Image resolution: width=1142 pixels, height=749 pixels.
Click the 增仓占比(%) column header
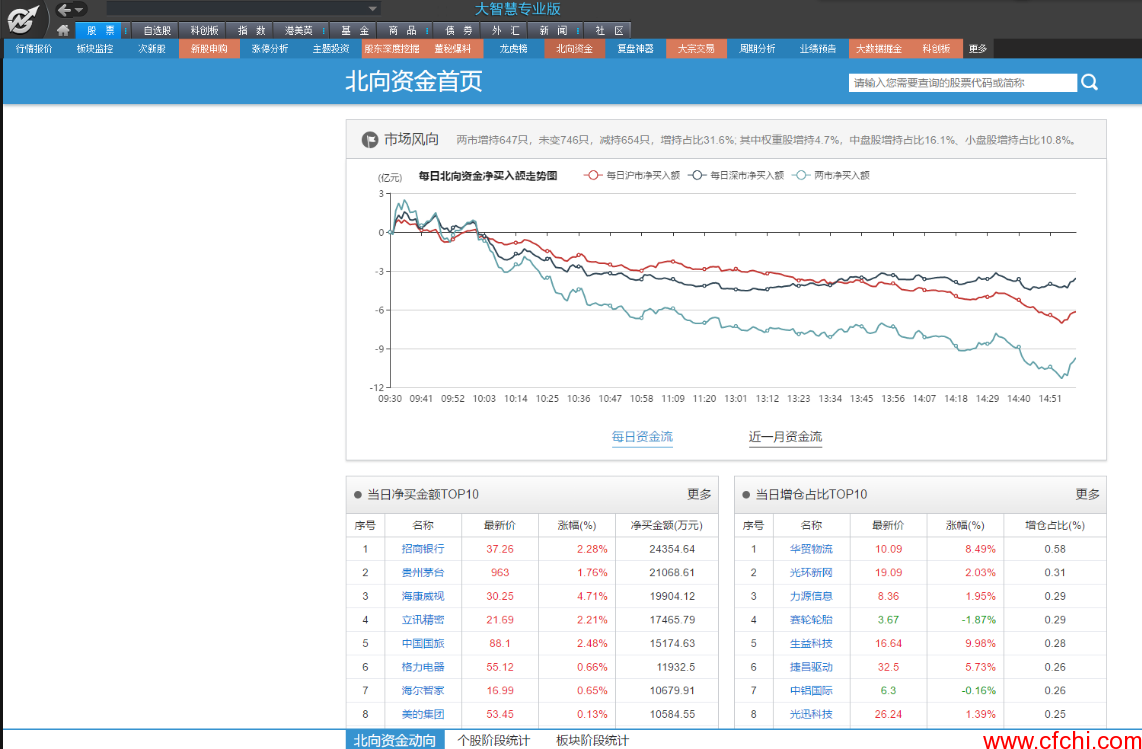[x=1054, y=525]
